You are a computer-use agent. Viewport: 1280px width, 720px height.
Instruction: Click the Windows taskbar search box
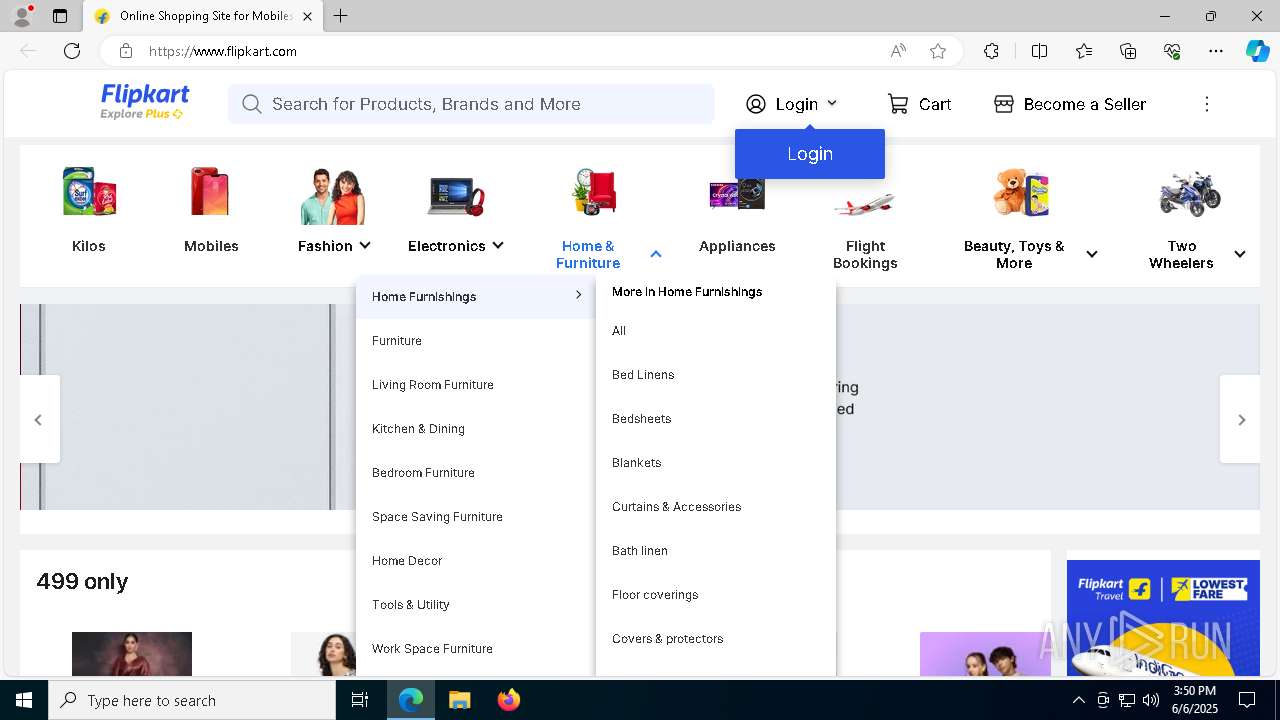[192, 700]
